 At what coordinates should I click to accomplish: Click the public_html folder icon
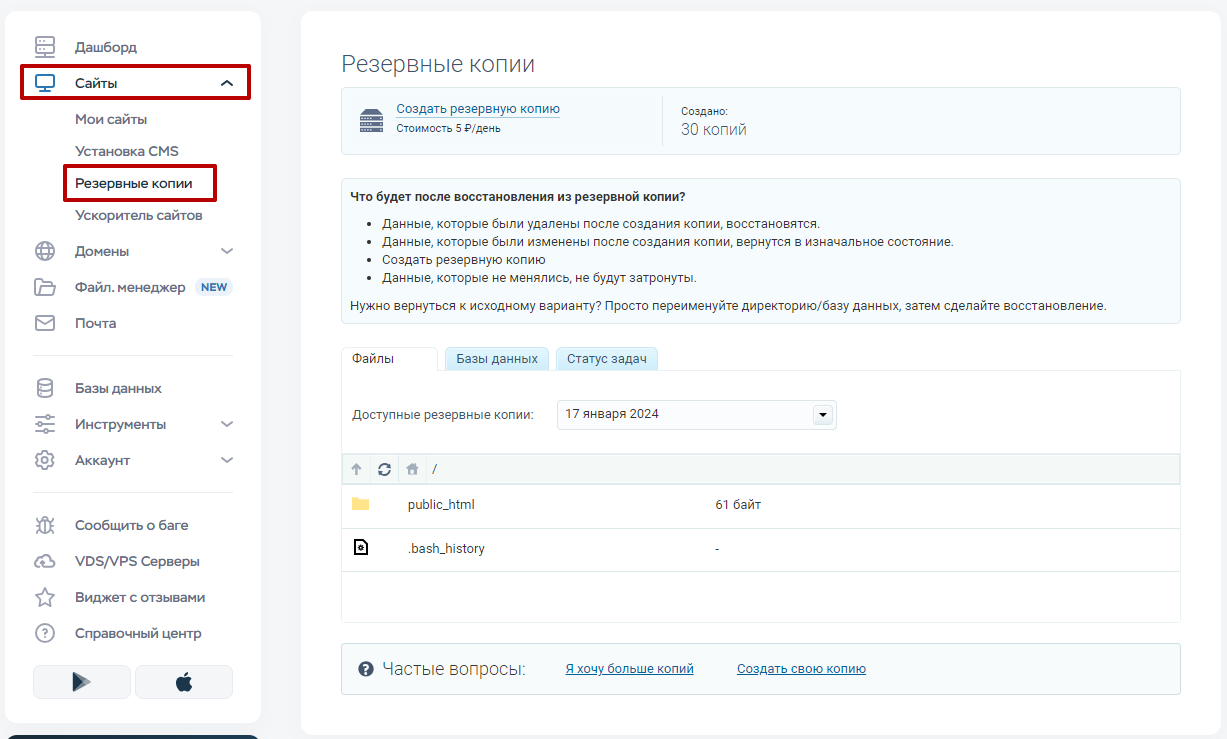click(360, 504)
